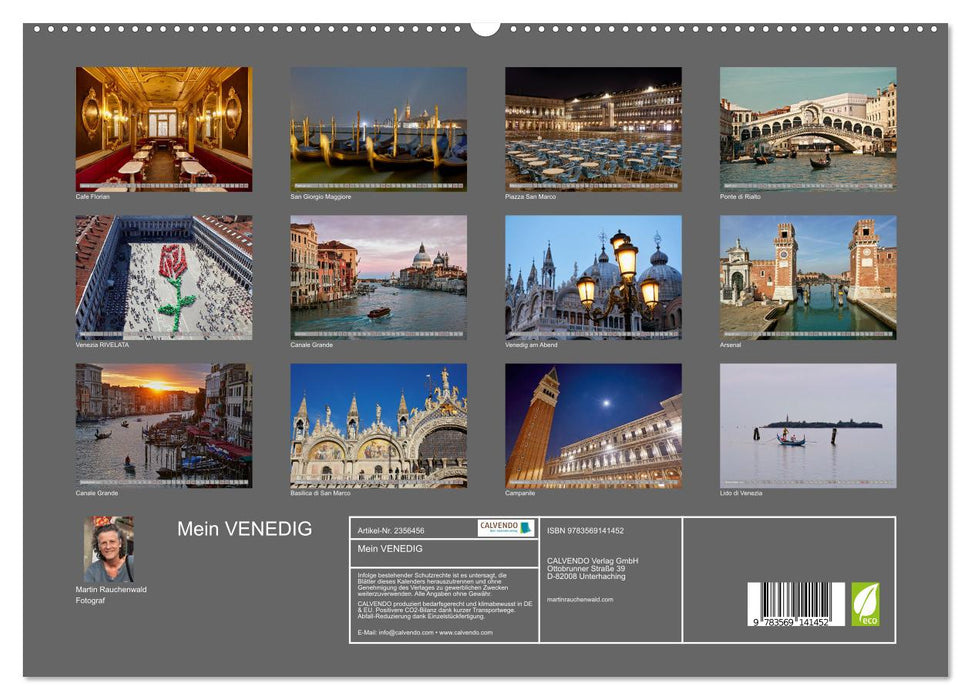Image resolution: width=971 pixels, height=700 pixels.
Task: Click the CO2-Bilanz production notice paragraph
Action: pyautogui.click(x=445, y=610)
